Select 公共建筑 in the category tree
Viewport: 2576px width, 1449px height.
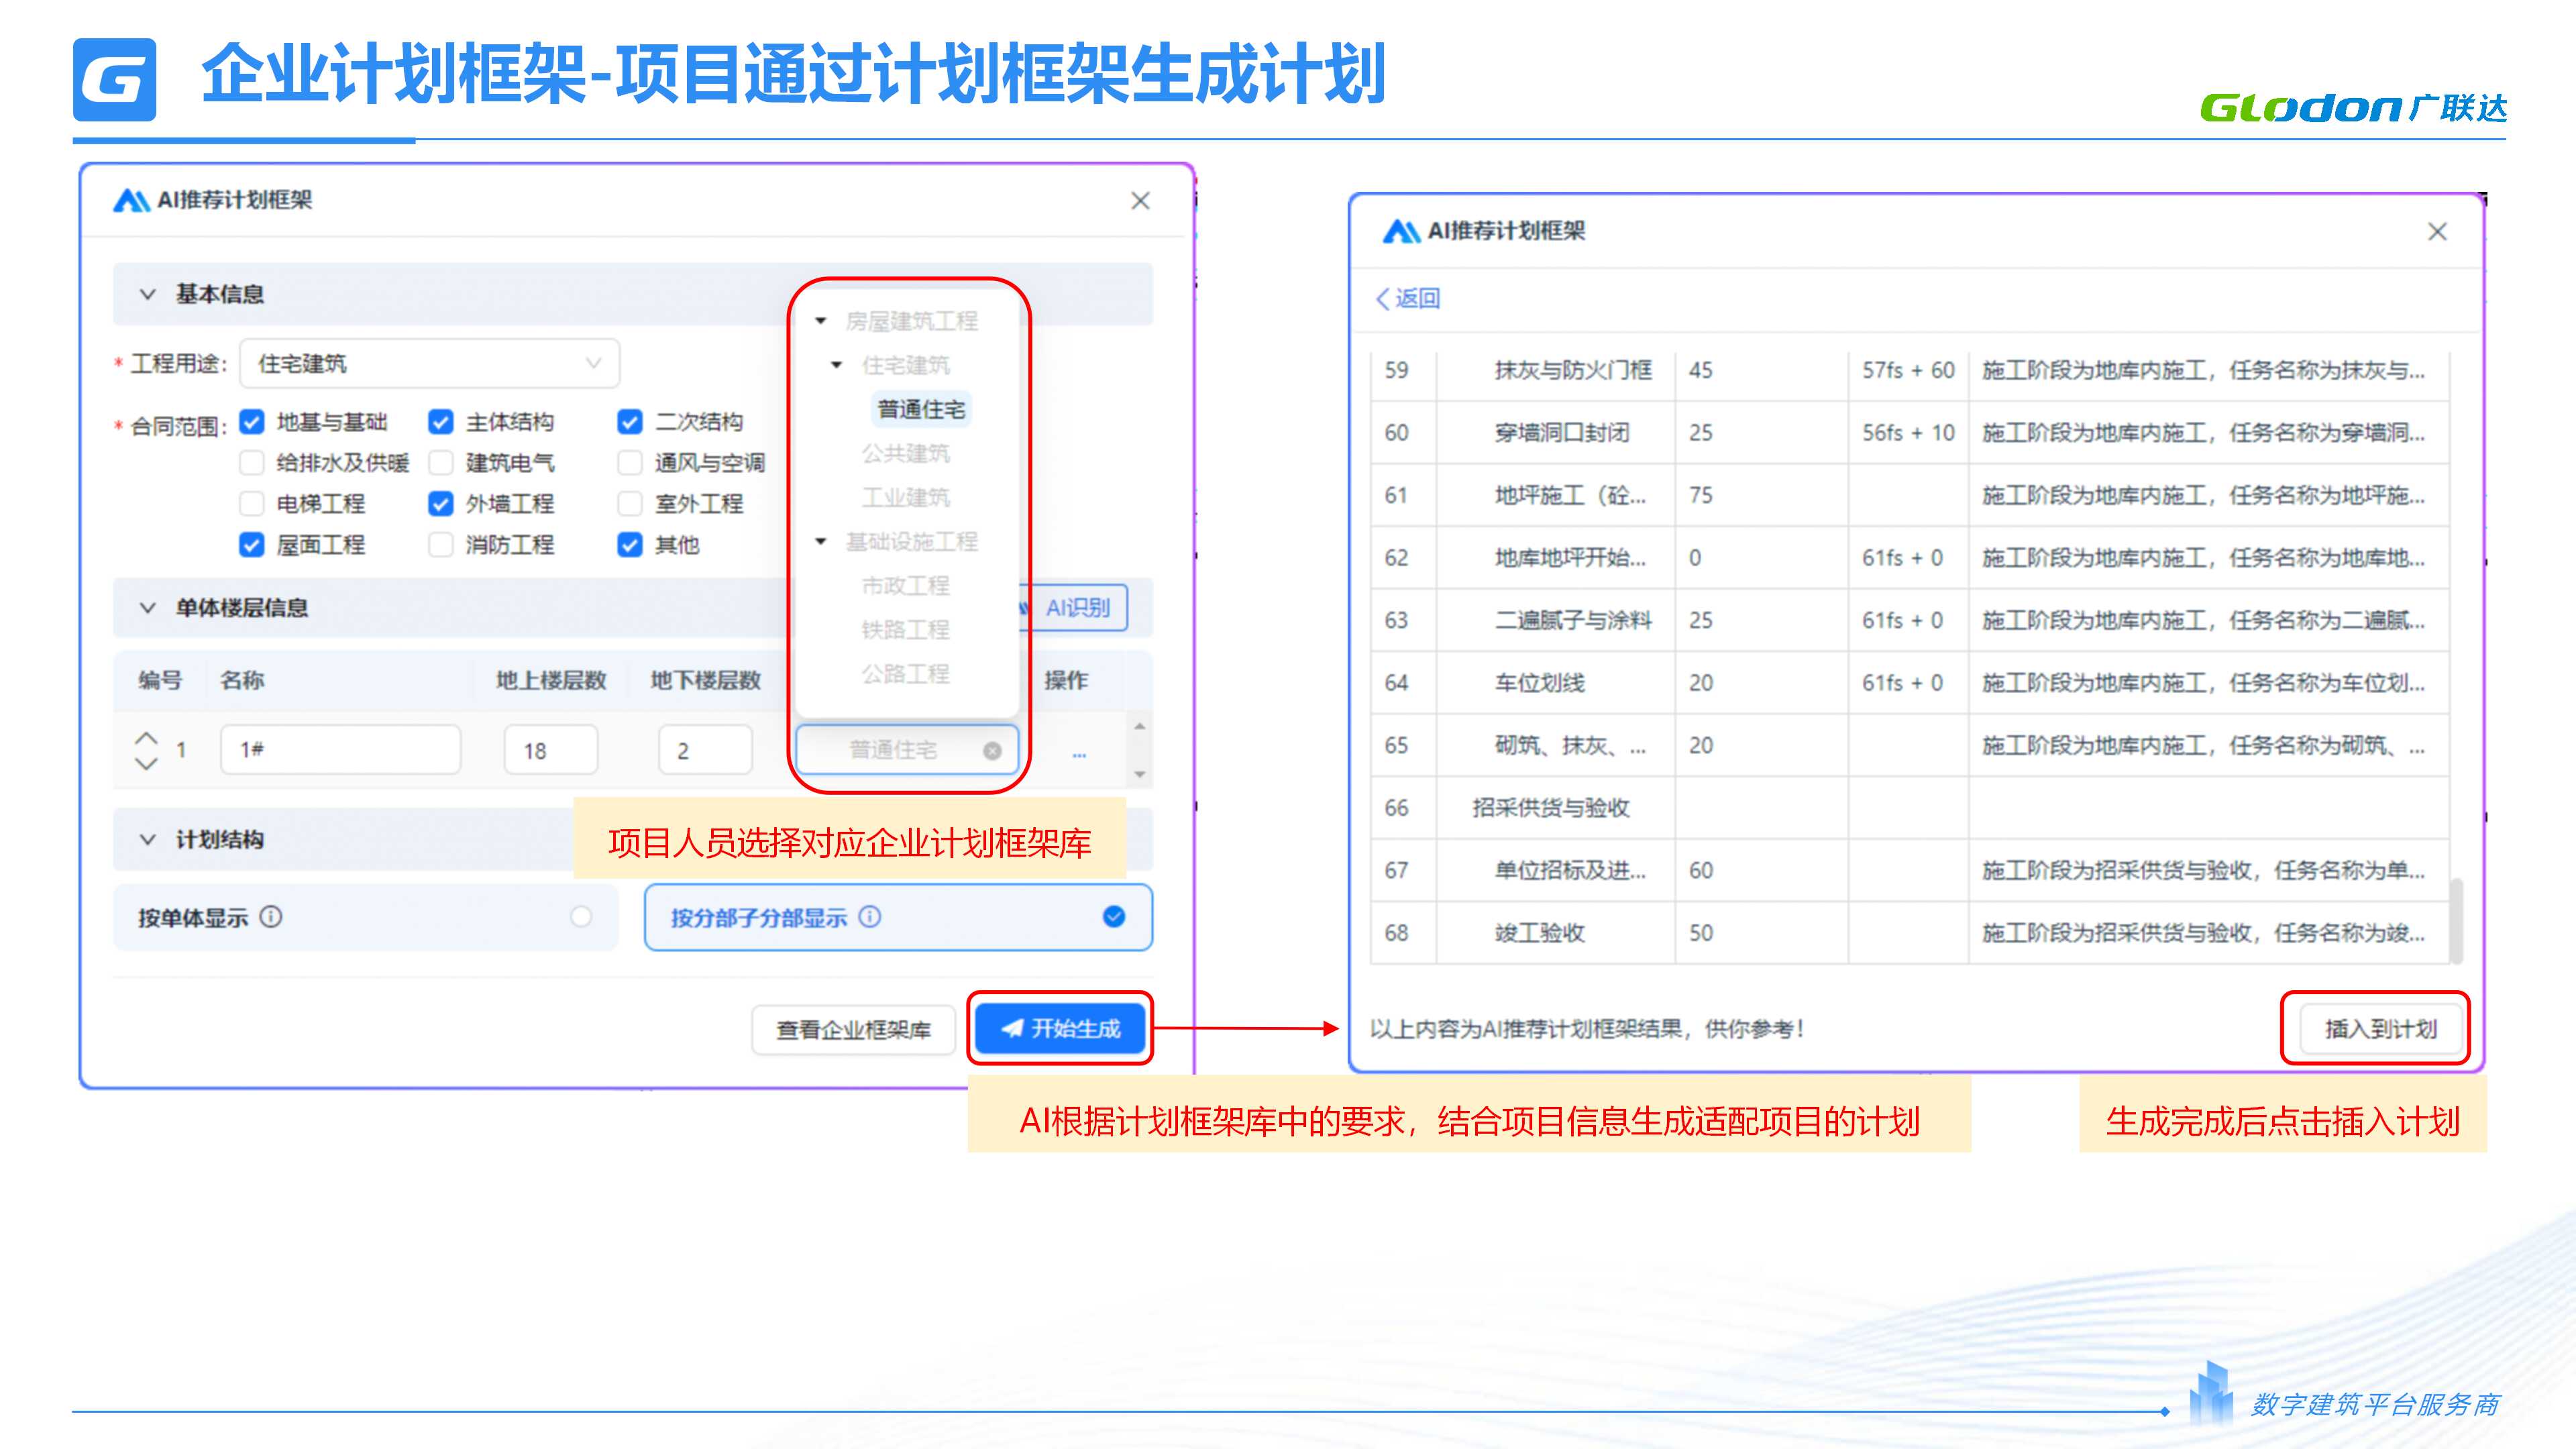click(905, 453)
